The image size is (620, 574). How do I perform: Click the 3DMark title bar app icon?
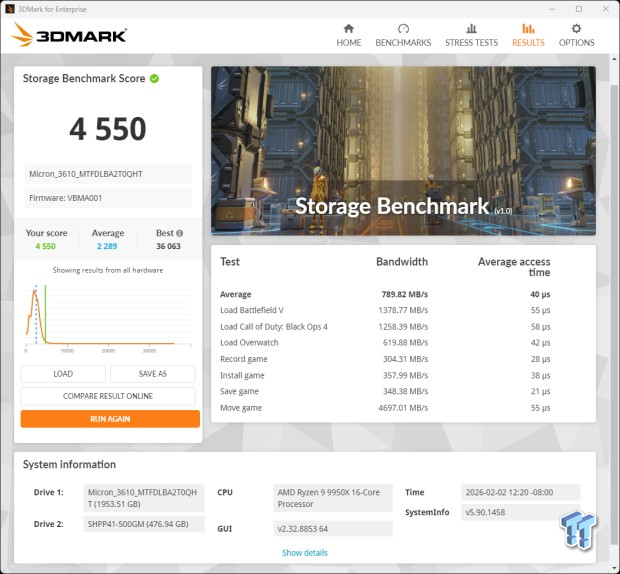tap(9, 8)
